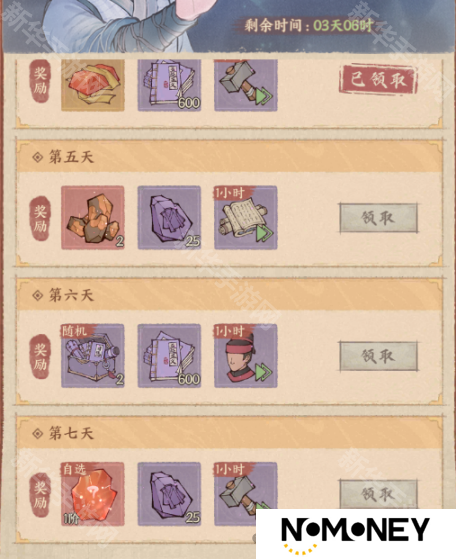Tap the Day Six purple books reward showing 600

[x=169, y=356]
